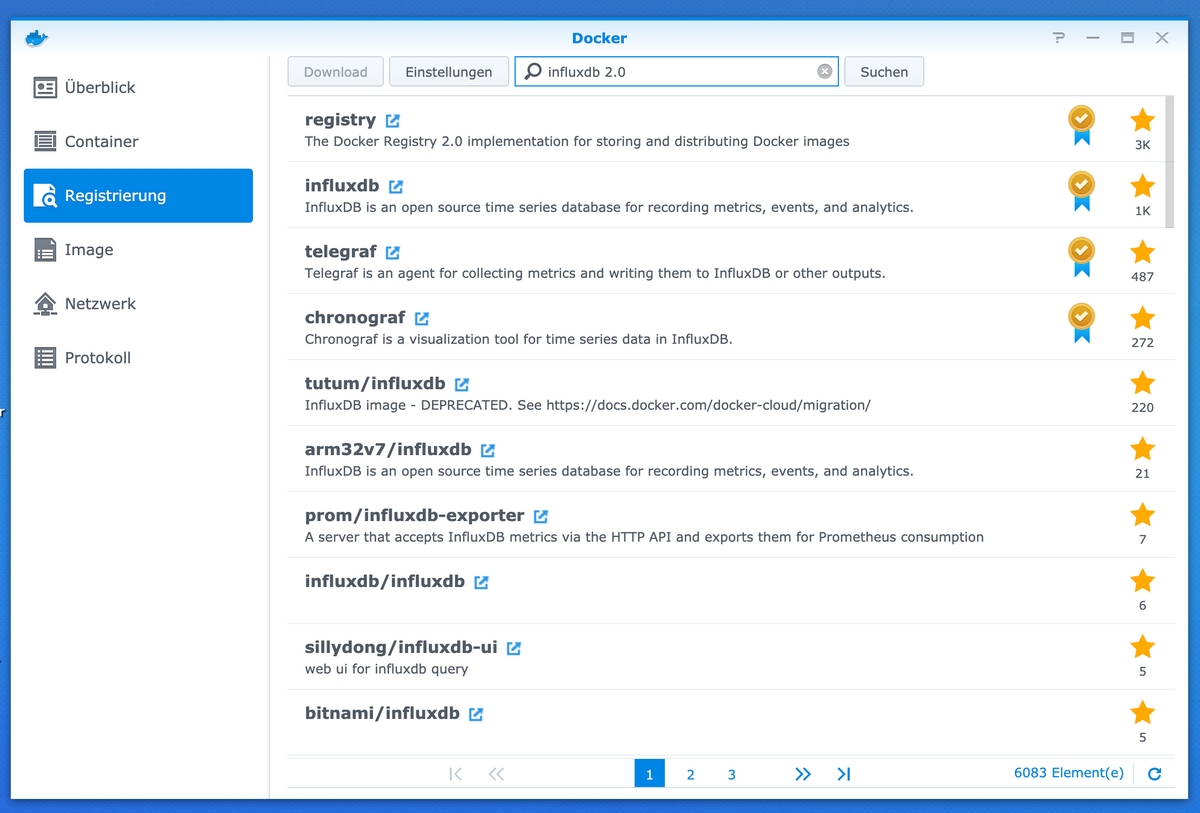1200x813 pixels.
Task: Click the 6083 Element(e) count text
Action: pos(1069,773)
